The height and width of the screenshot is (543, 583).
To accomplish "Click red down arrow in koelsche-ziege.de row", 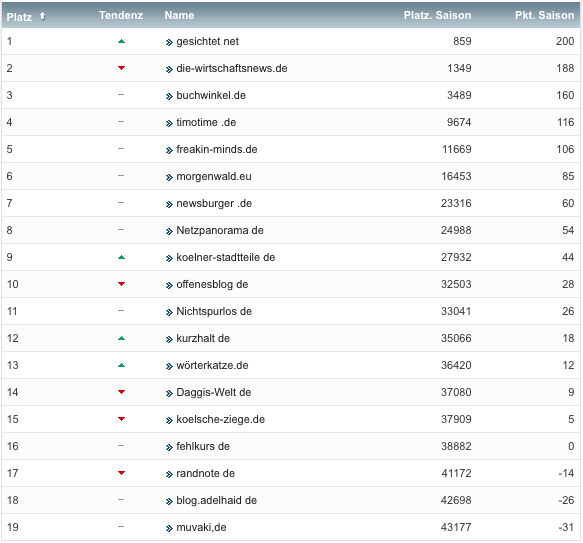I will 121,419.
